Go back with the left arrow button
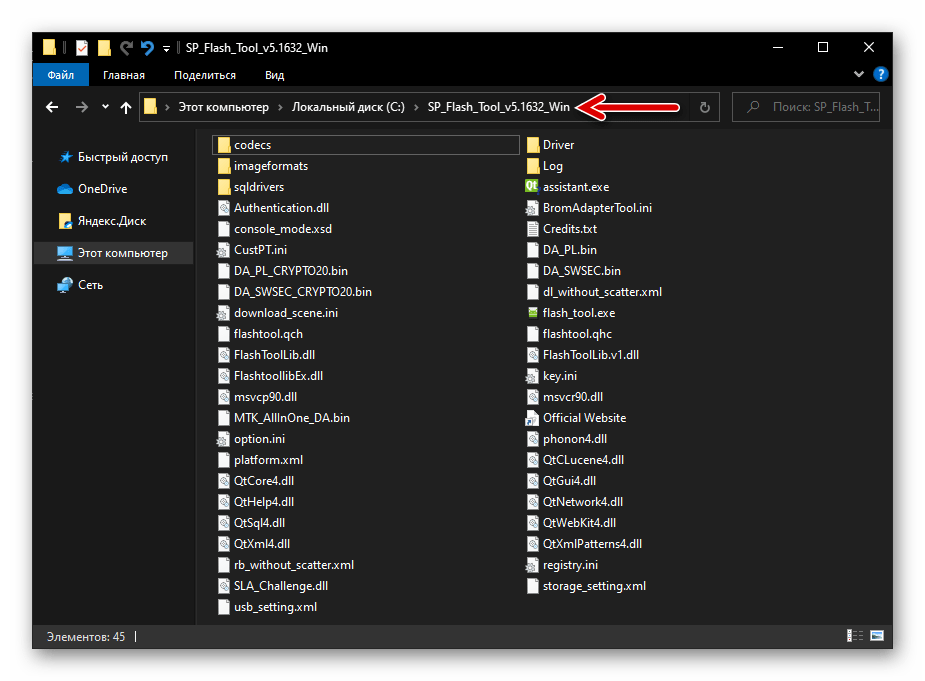The image size is (925, 681). [52, 107]
